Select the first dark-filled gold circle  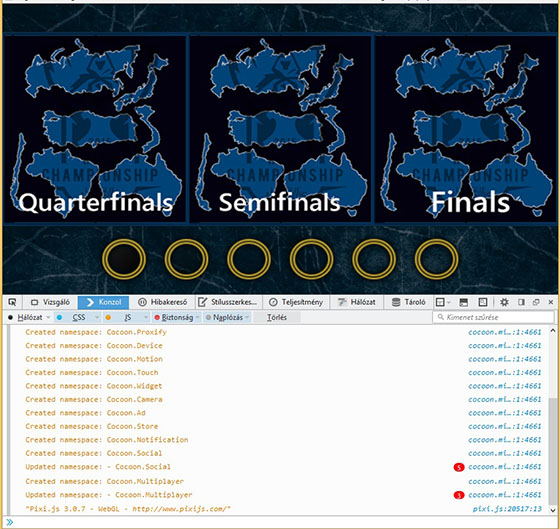coord(124,259)
